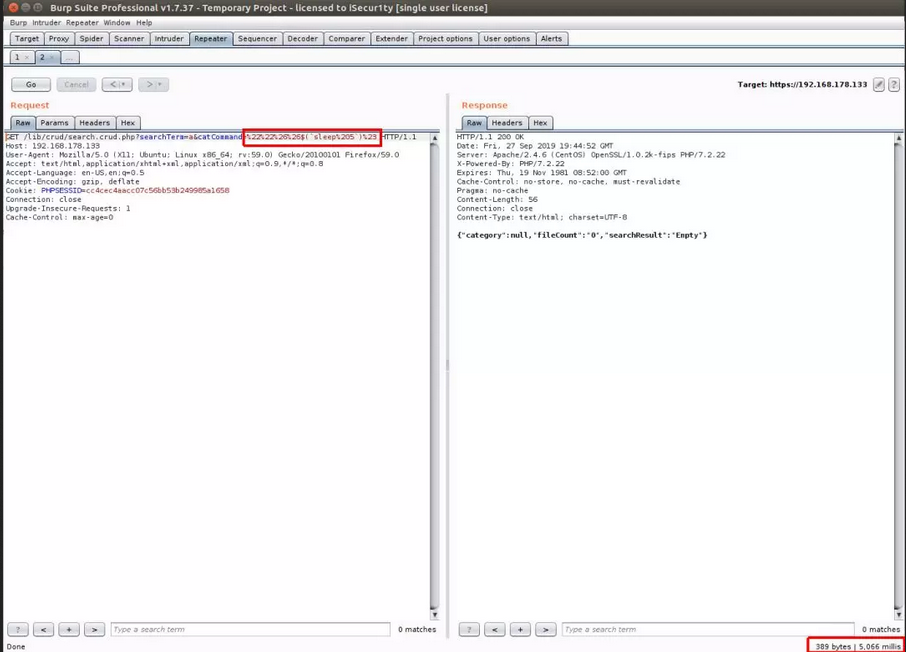Click request search next match button
This screenshot has height=652, width=906.
94,630
